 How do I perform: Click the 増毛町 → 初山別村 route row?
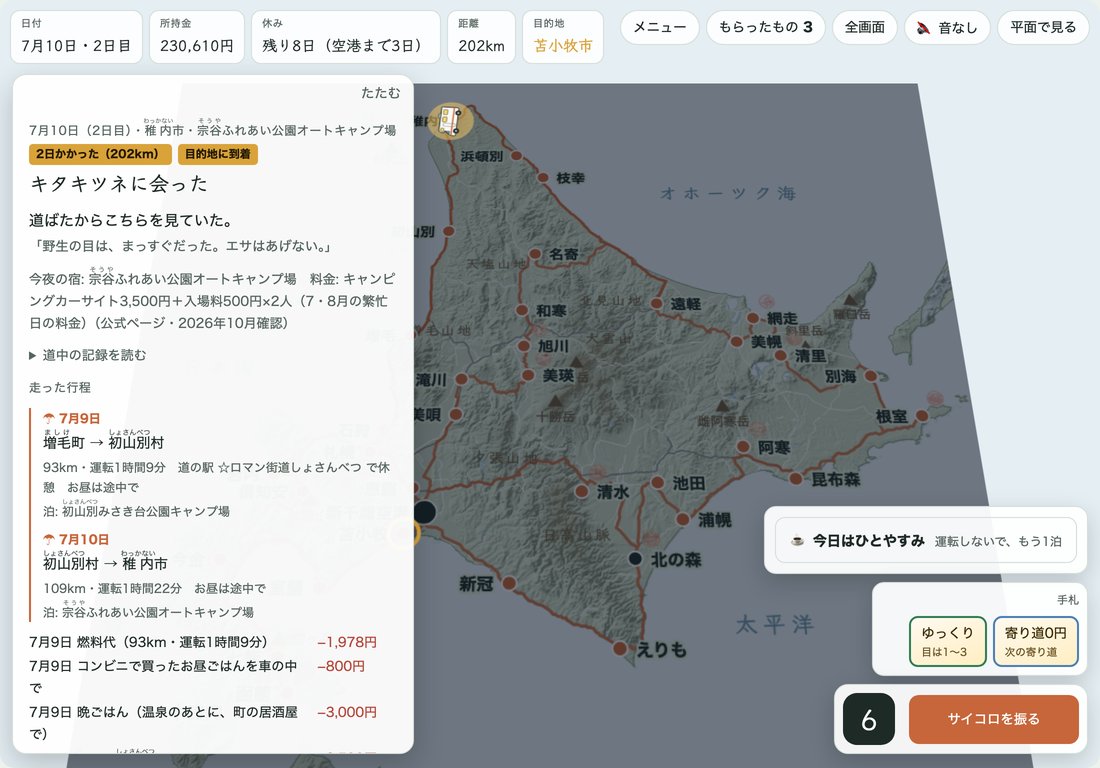(103, 443)
